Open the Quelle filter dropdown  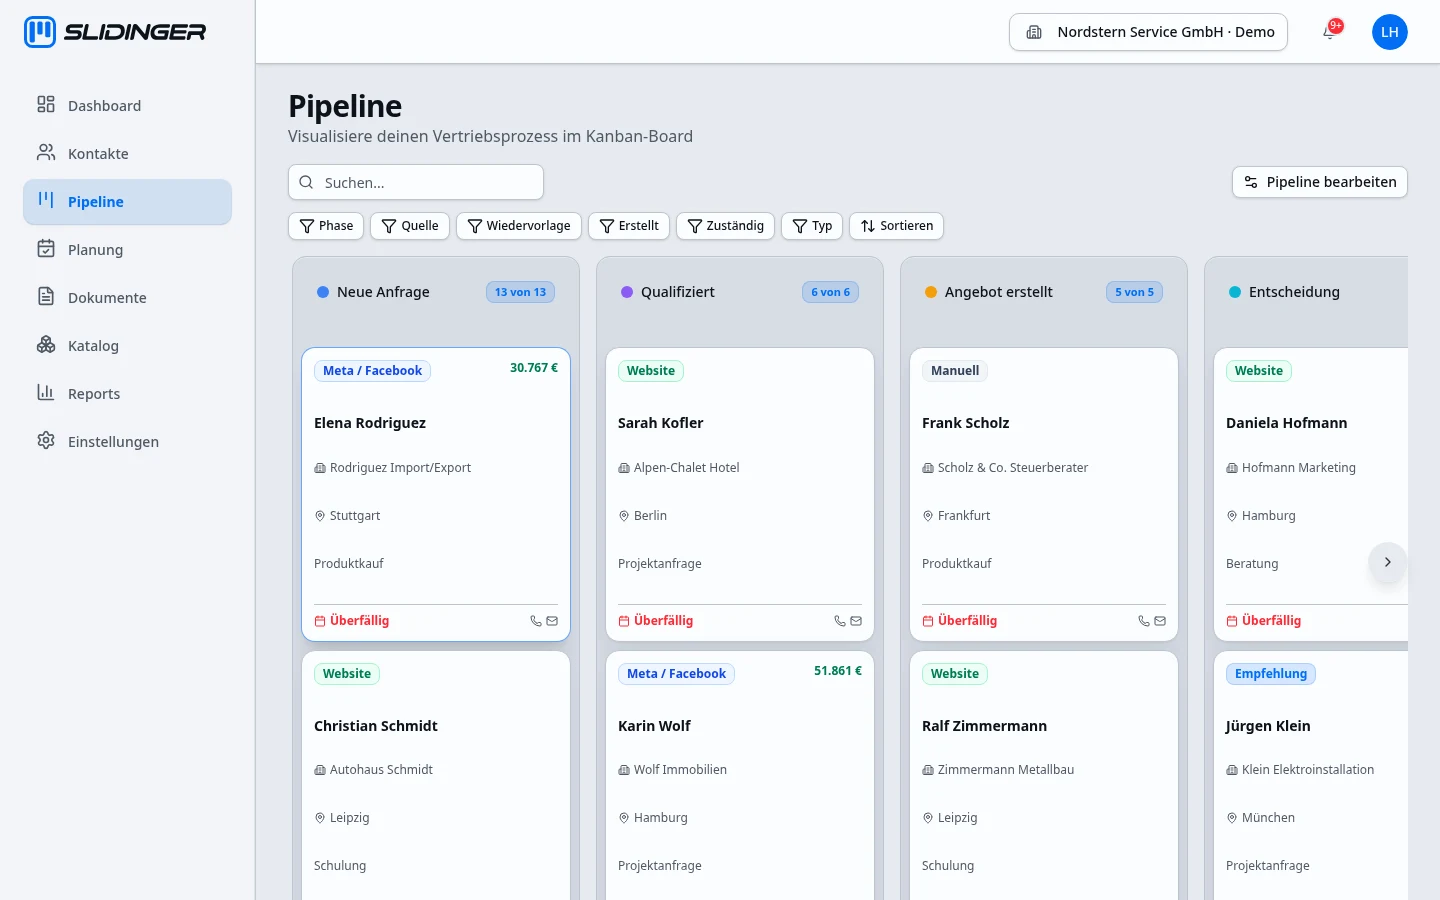pyautogui.click(x=410, y=226)
